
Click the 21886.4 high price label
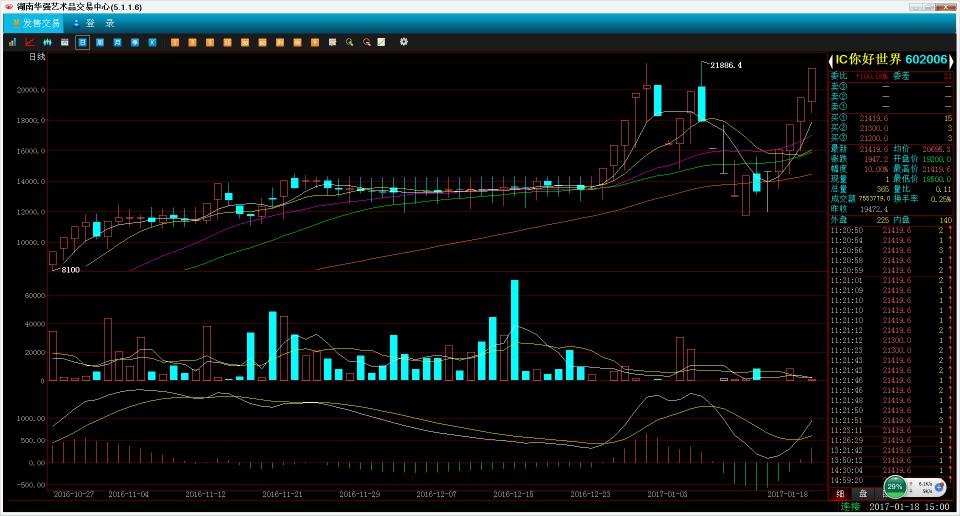point(726,65)
